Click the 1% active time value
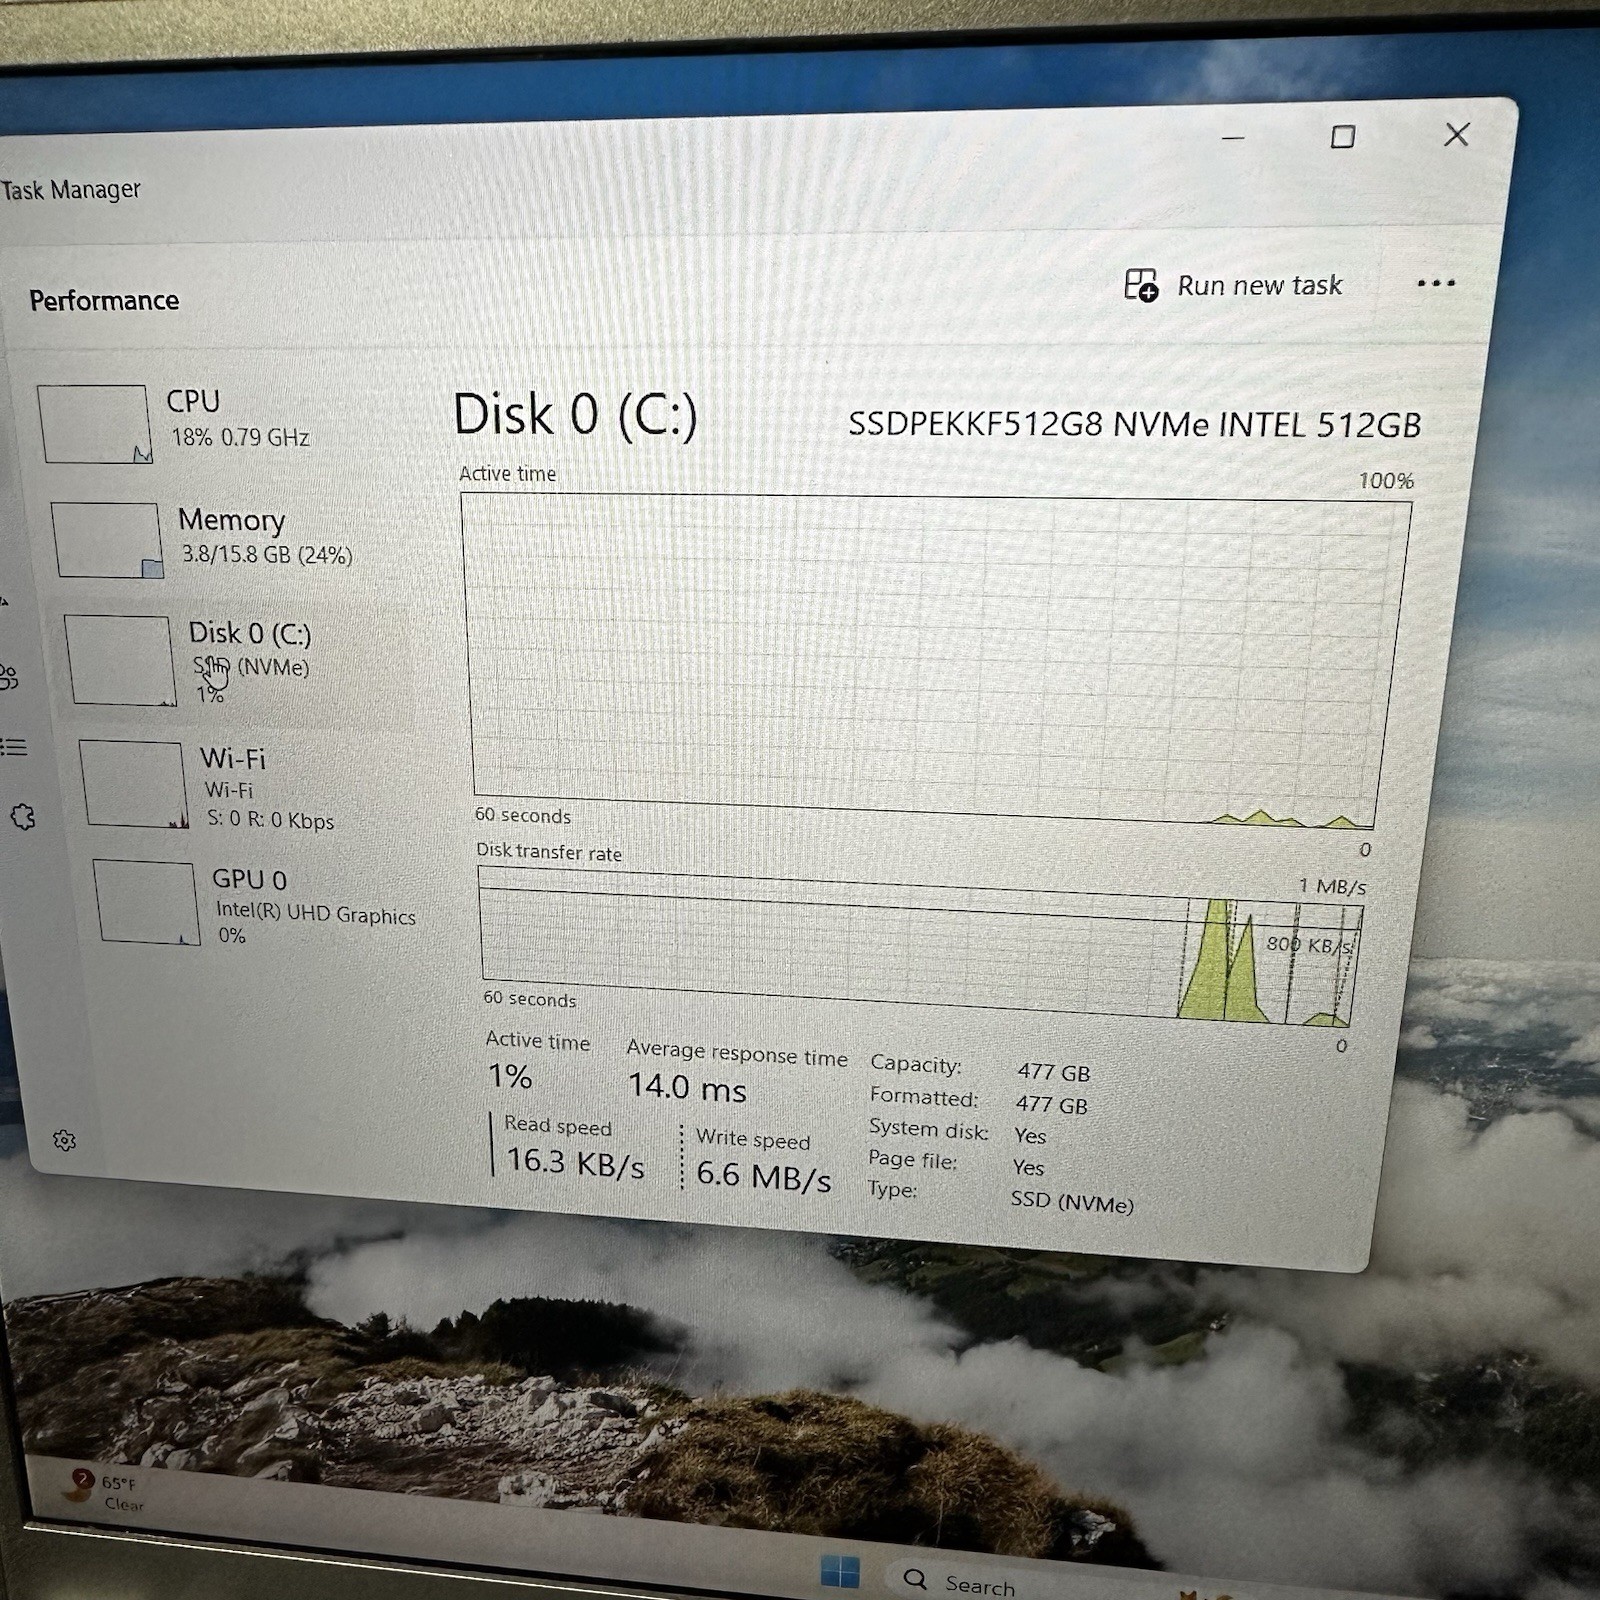This screenshot has width=1600, height=1600. point(510,1076)
